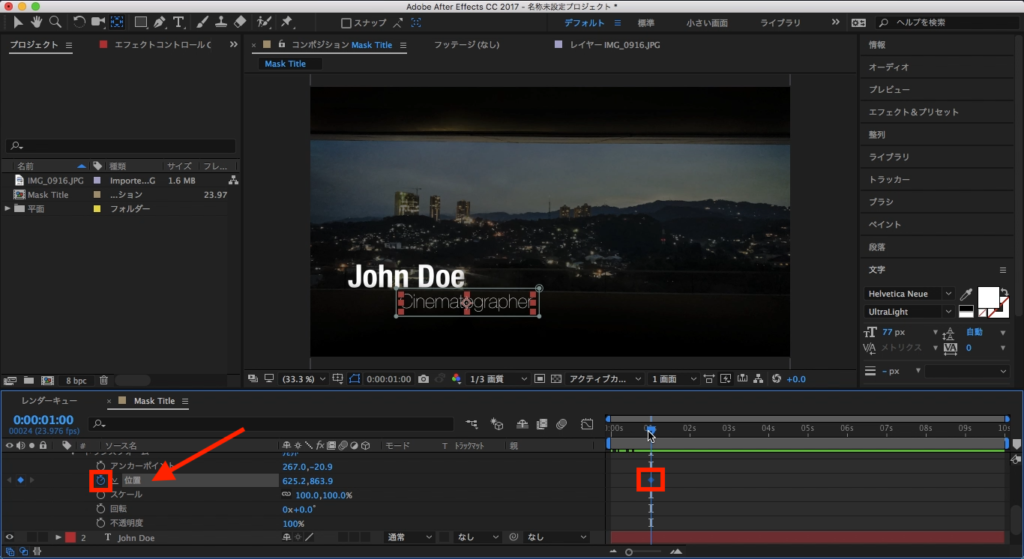Select the Hand tool
Viewport: 1024px width, 559px height.
click(x=38, y=22)
